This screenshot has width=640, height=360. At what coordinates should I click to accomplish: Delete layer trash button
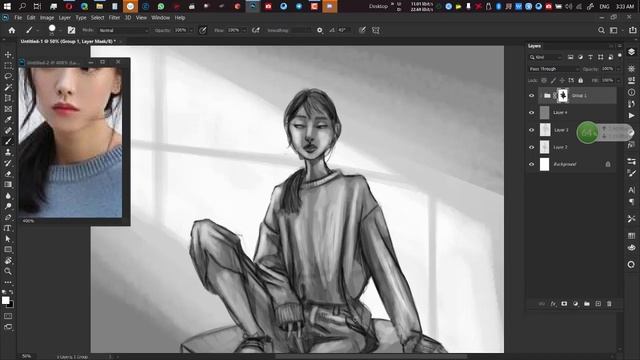coord(609,304)
